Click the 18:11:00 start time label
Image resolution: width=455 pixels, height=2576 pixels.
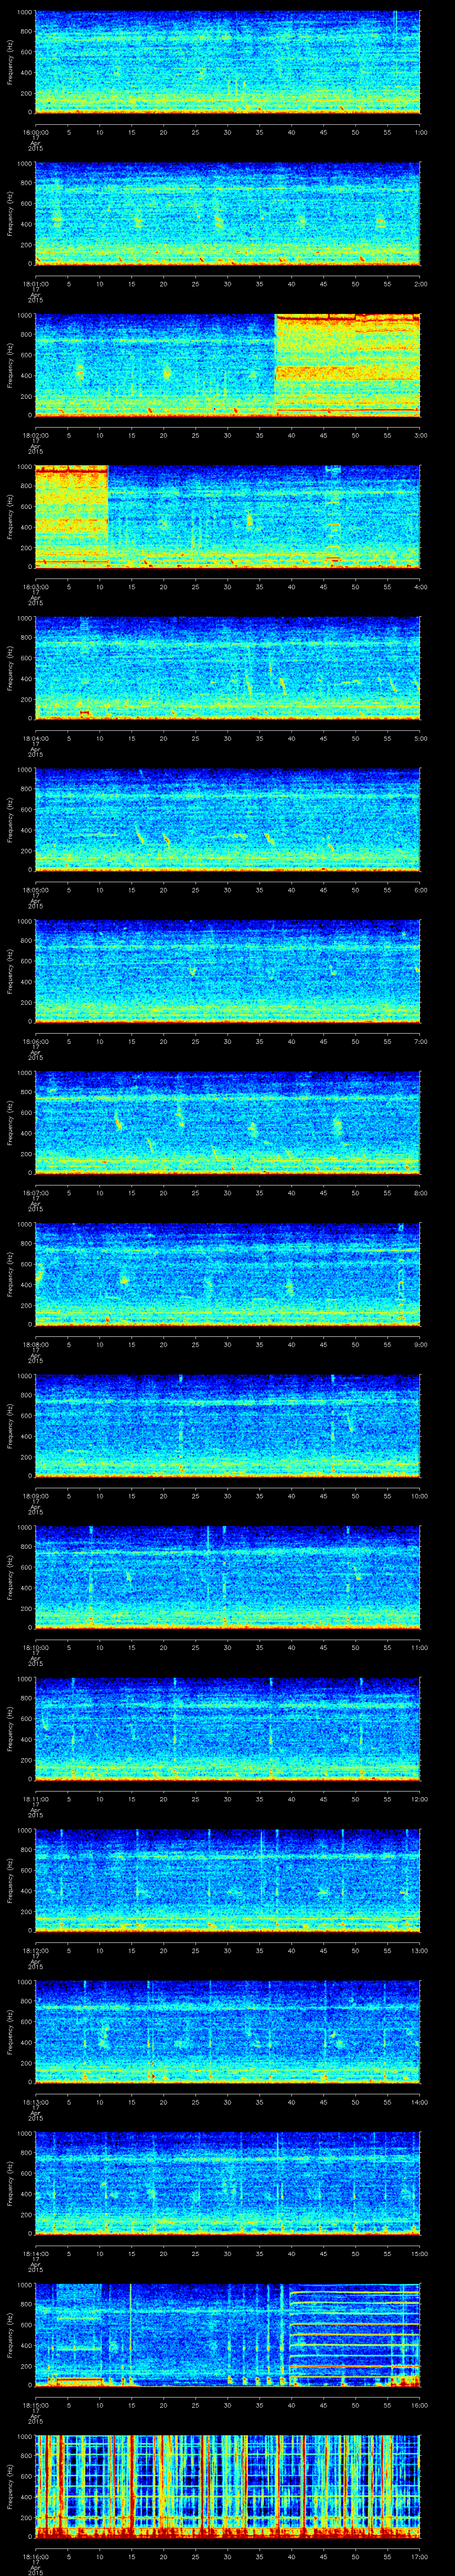tap(35, 1799)
